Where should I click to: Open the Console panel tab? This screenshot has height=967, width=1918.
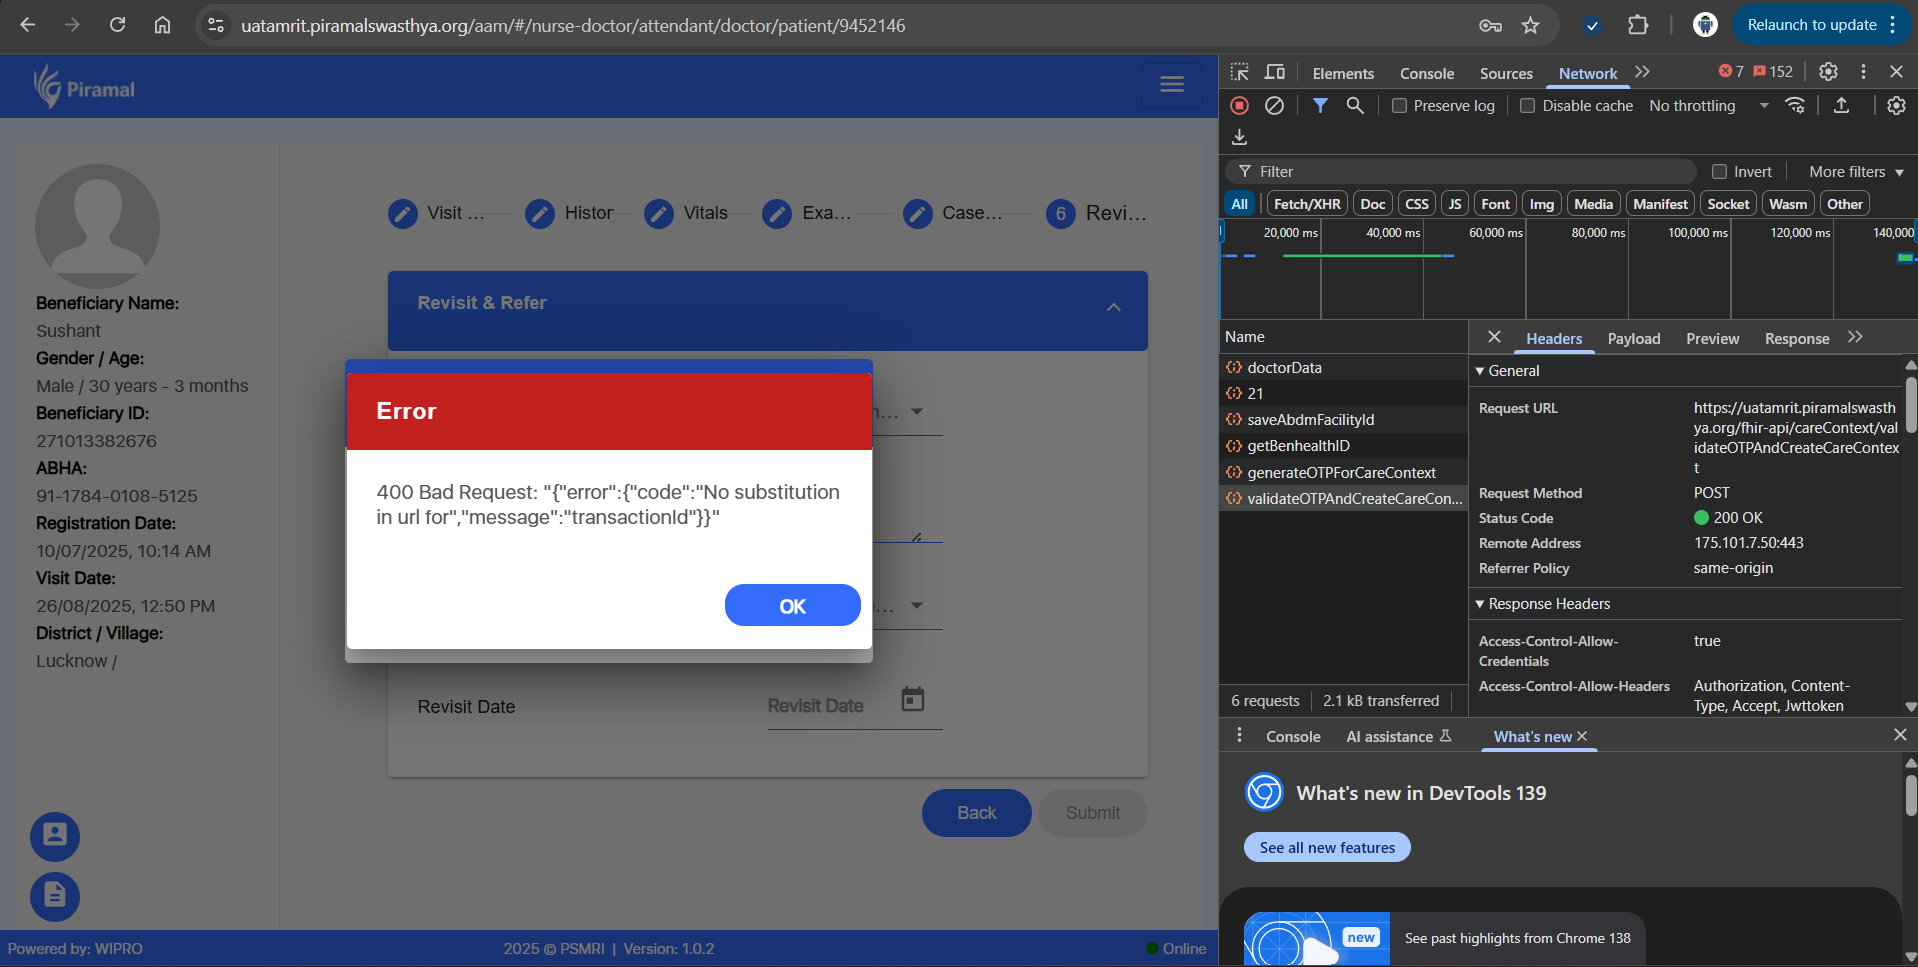point(1426,73)
